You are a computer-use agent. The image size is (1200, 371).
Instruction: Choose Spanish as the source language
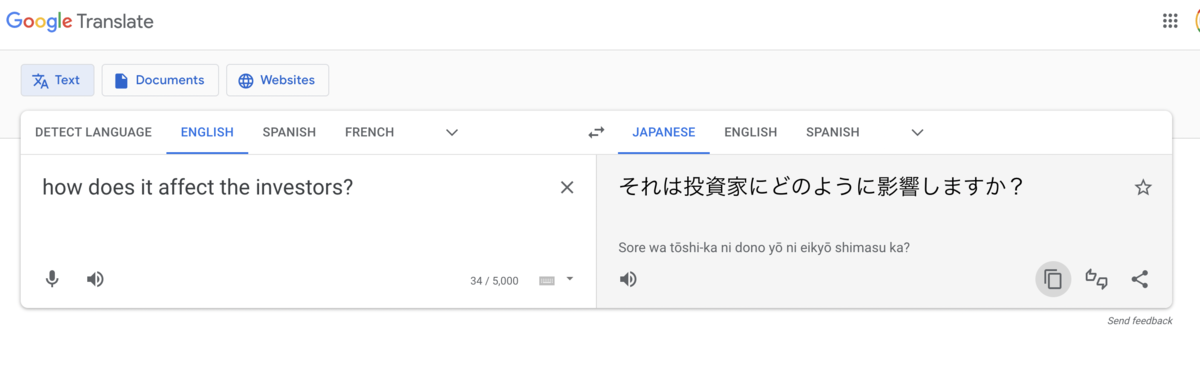click(289, 132)
